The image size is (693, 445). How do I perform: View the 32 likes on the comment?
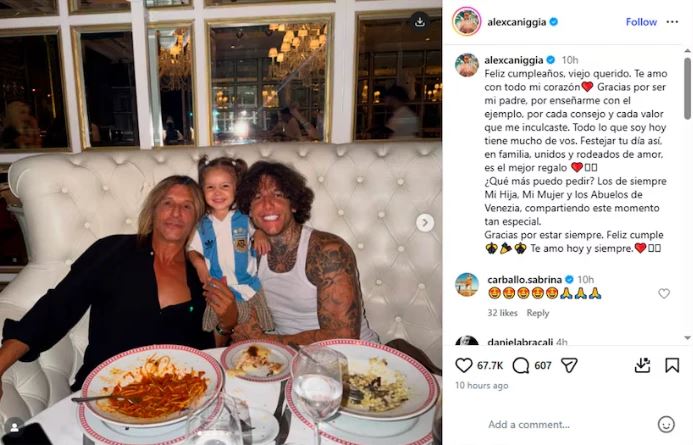tap(502, 313)
